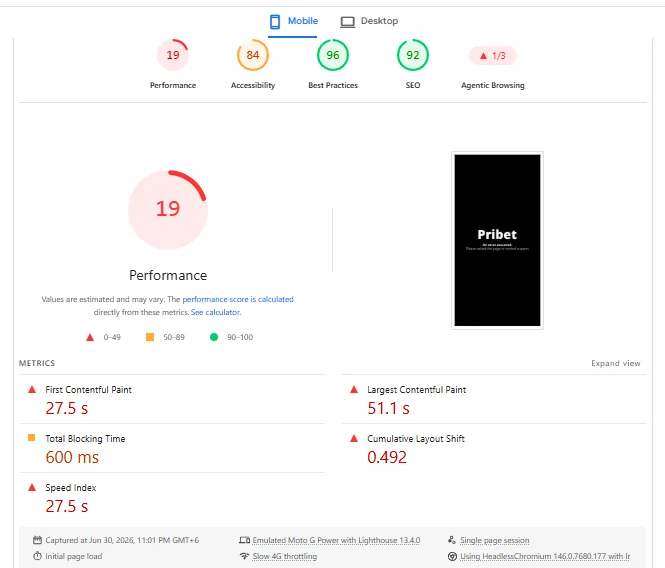The image size is (665, 568).
Task: Click the stopwatch icon beside Initial page load
Action: coord(37,556)
